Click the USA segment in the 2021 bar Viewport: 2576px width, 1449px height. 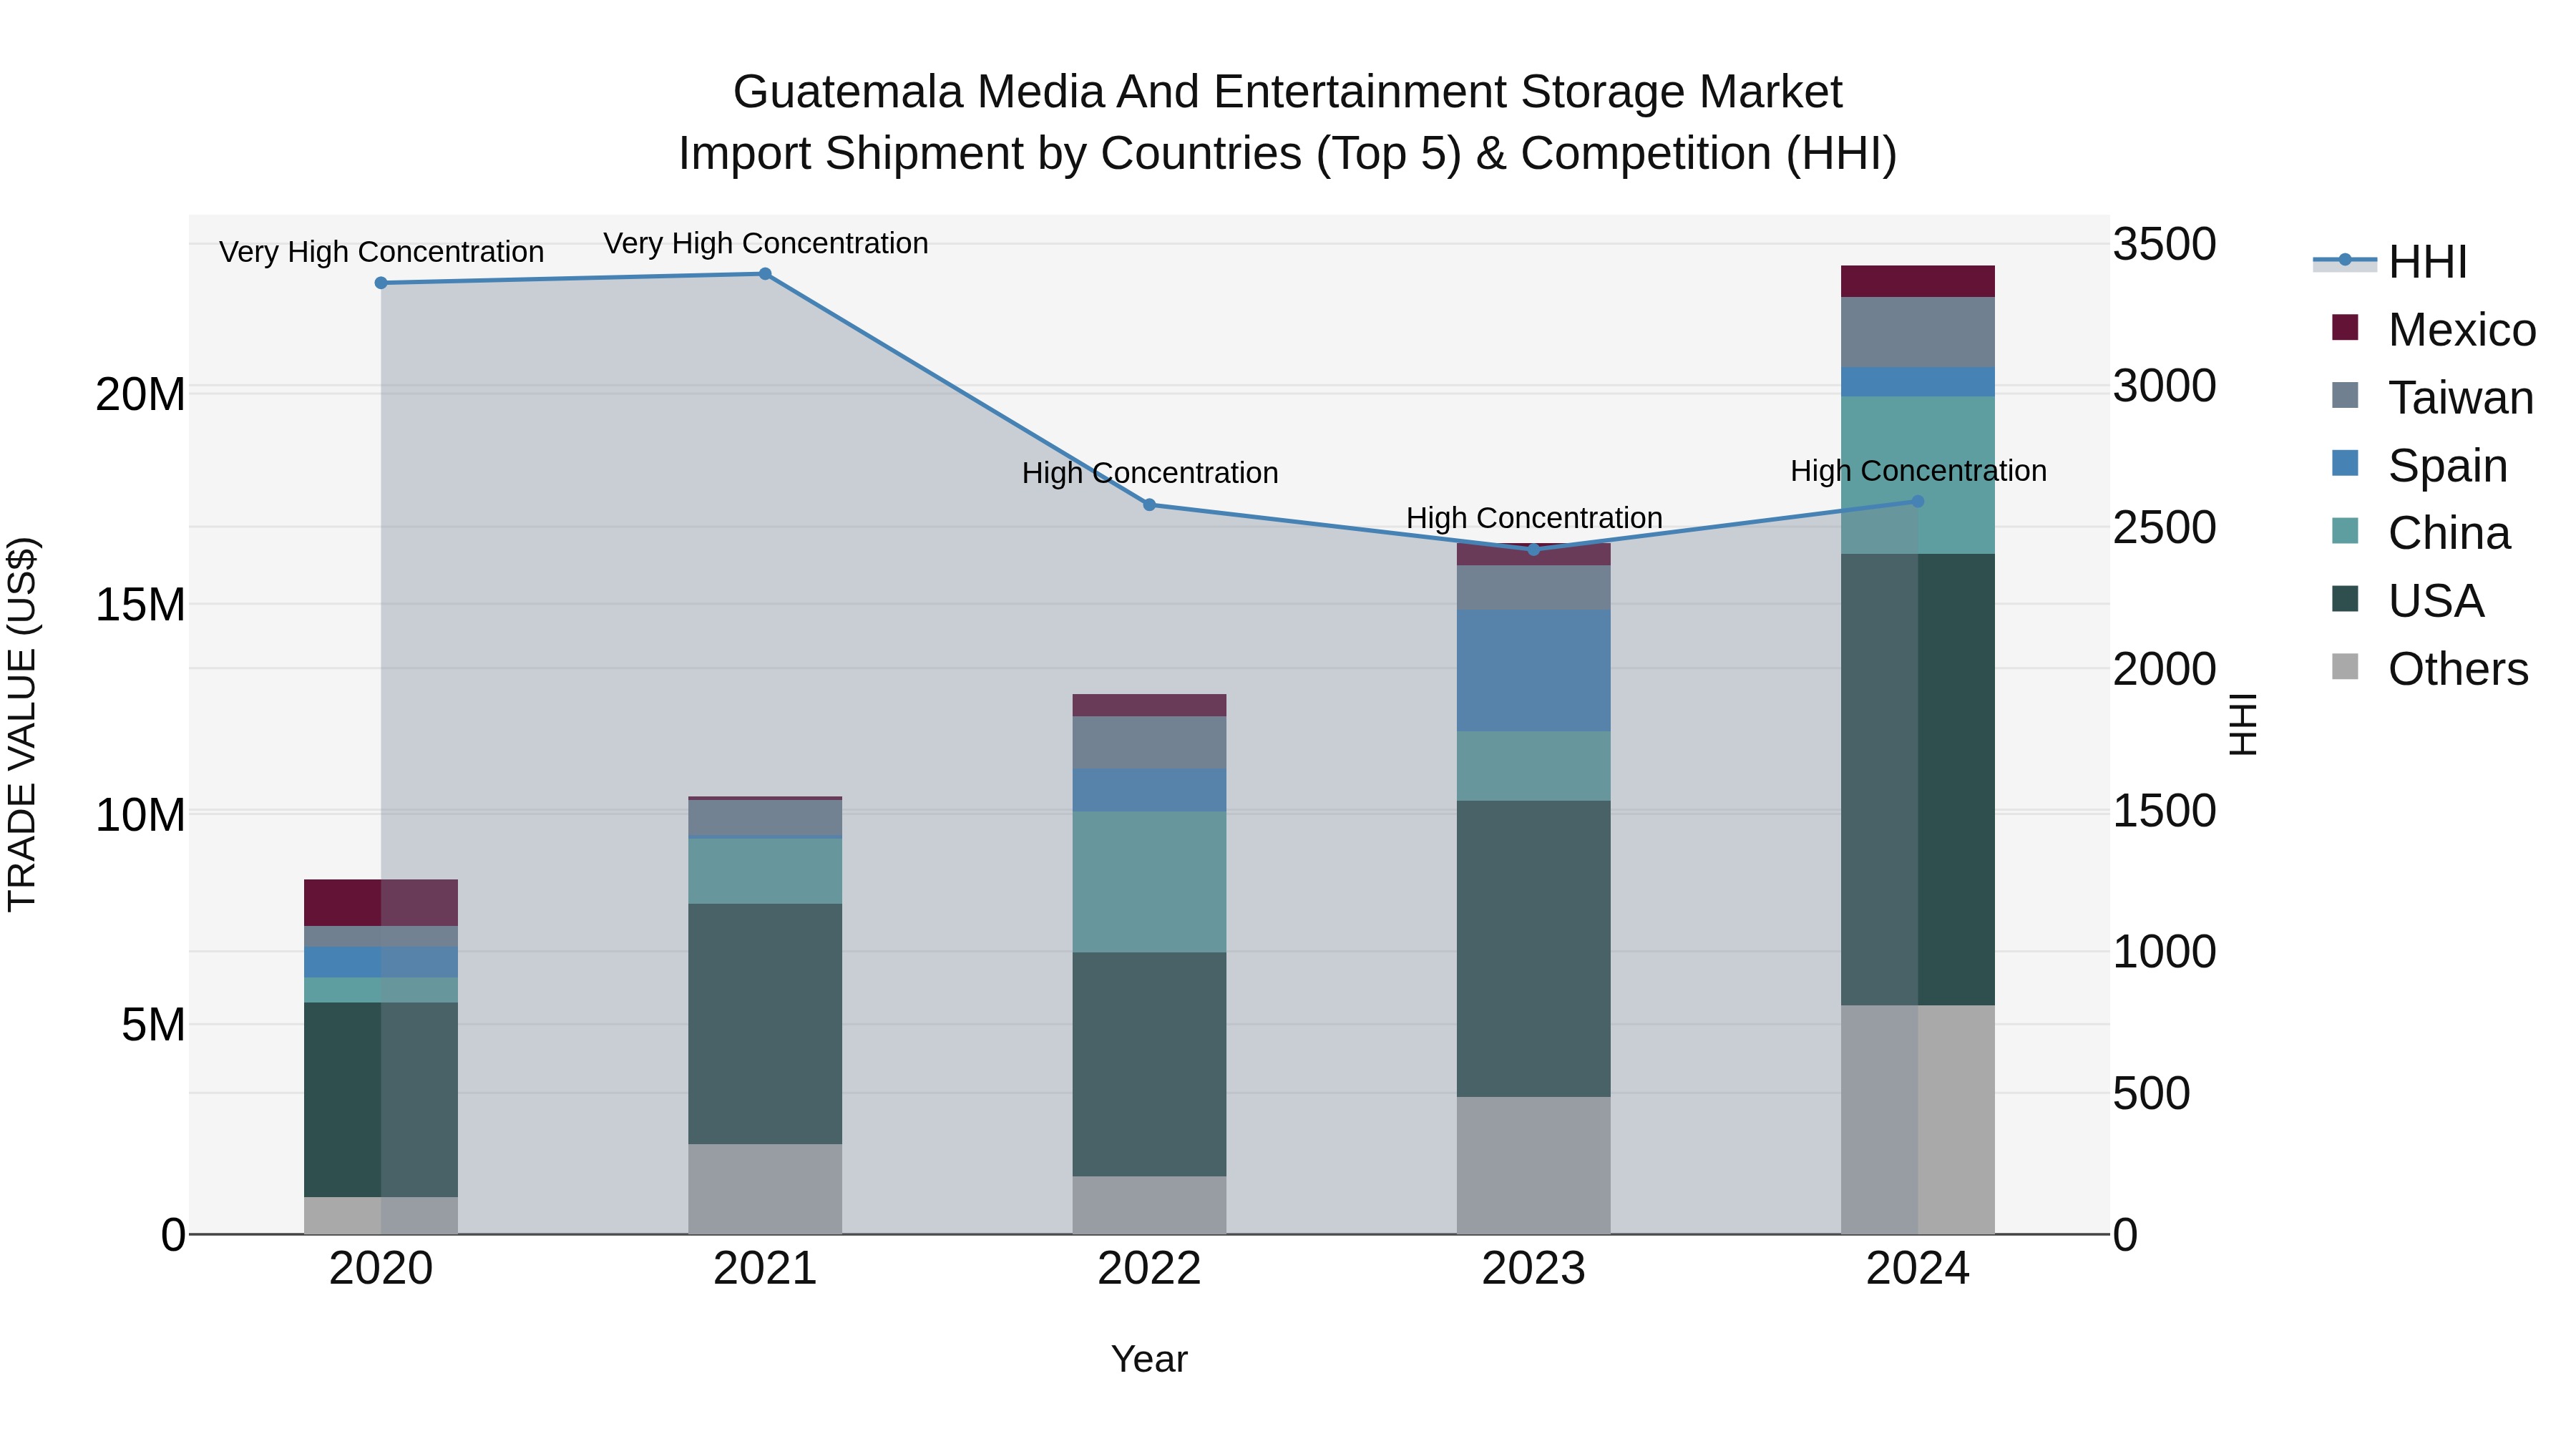point(765,1024)
